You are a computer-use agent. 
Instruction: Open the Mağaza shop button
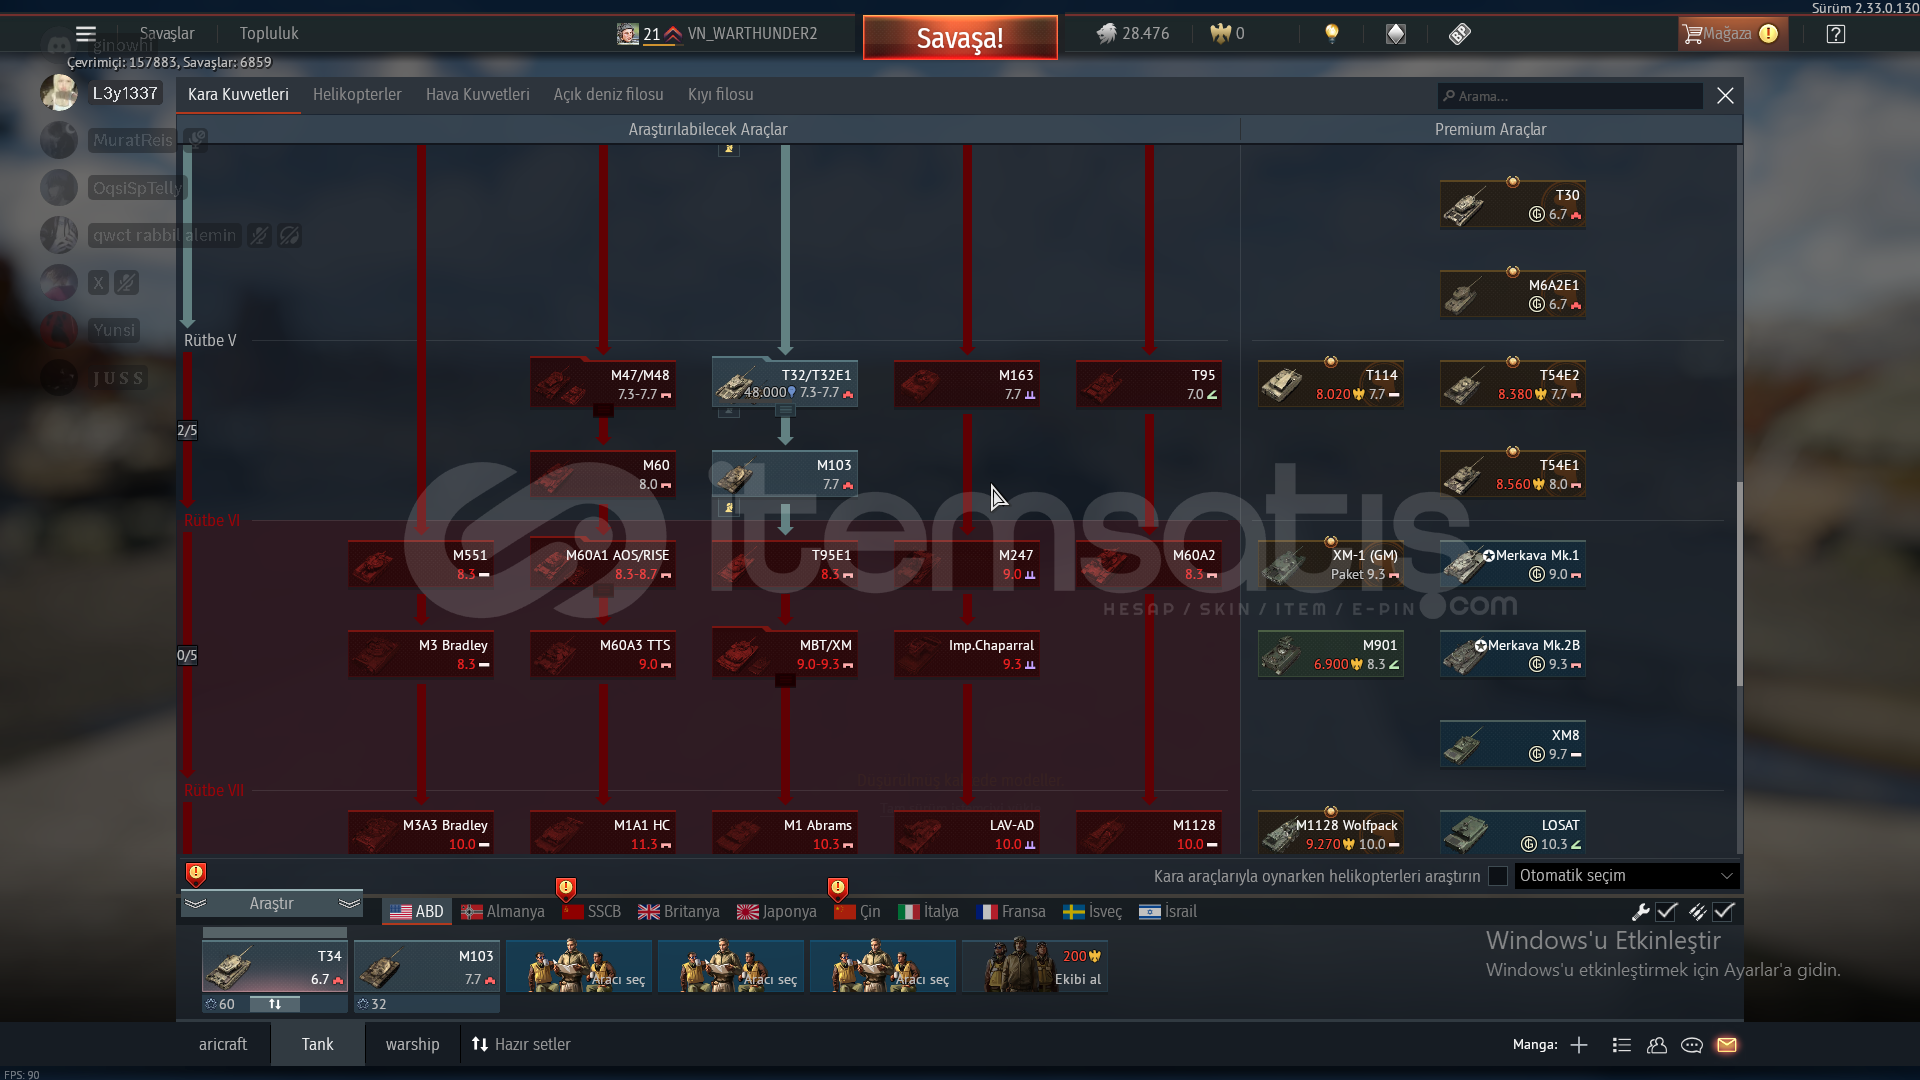[x=1732, y=34]
